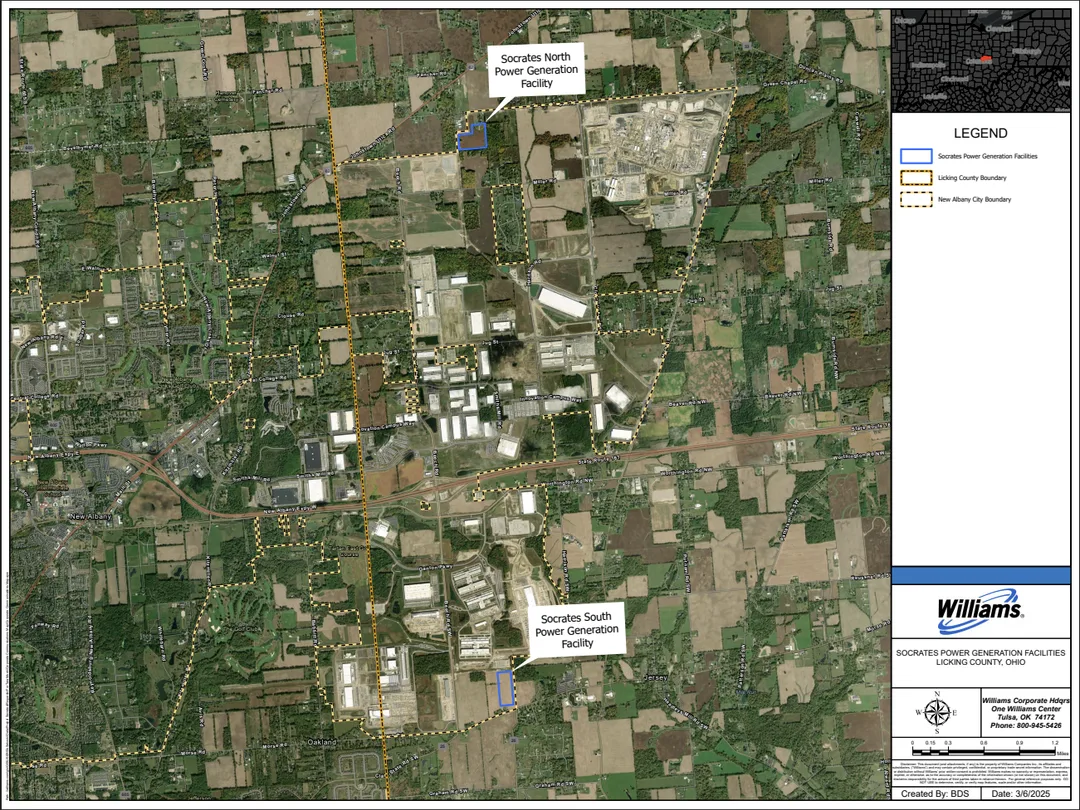Click the New Albany City Boundary legend symbol
1080x810 pixels.
coord(916,200)
